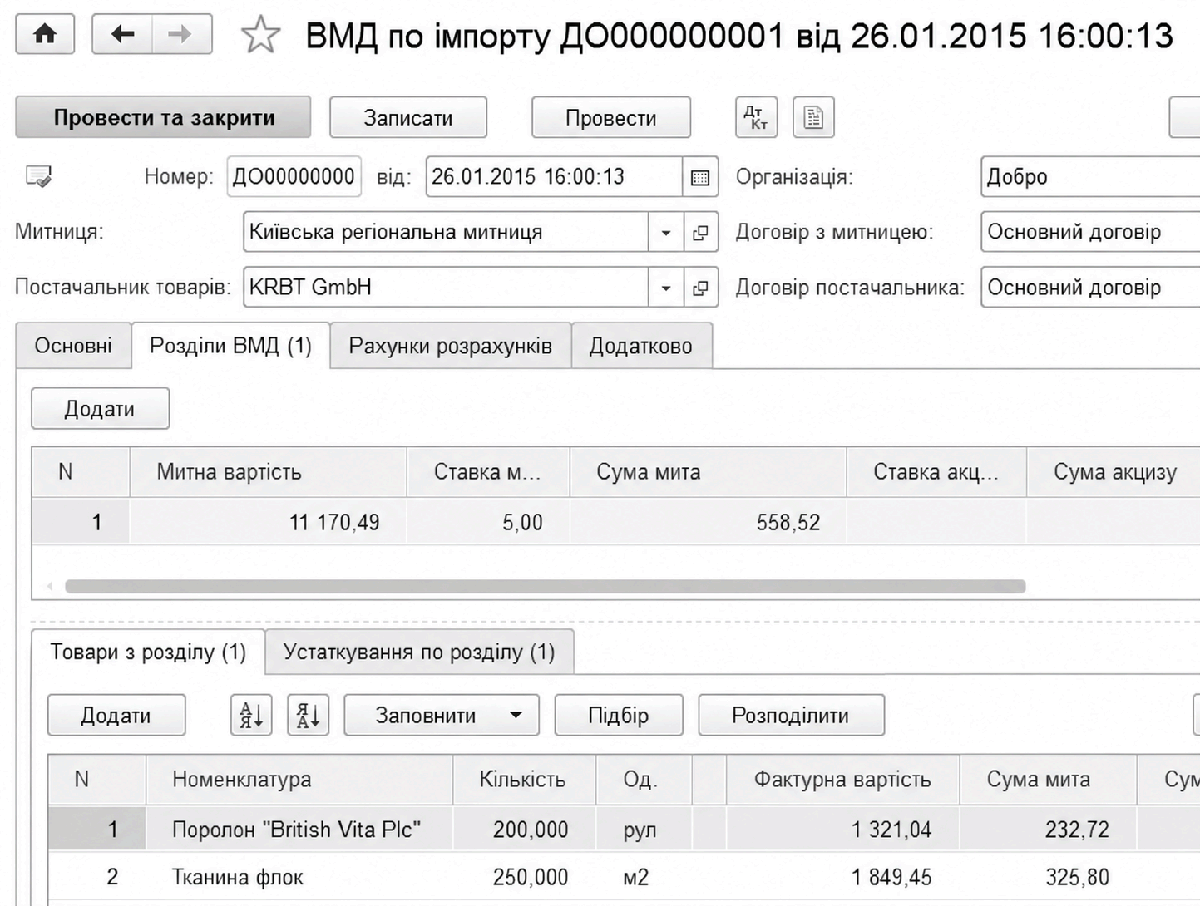Click the Провести та закрити button
The image size is (1200, 906).
point(164,118)
